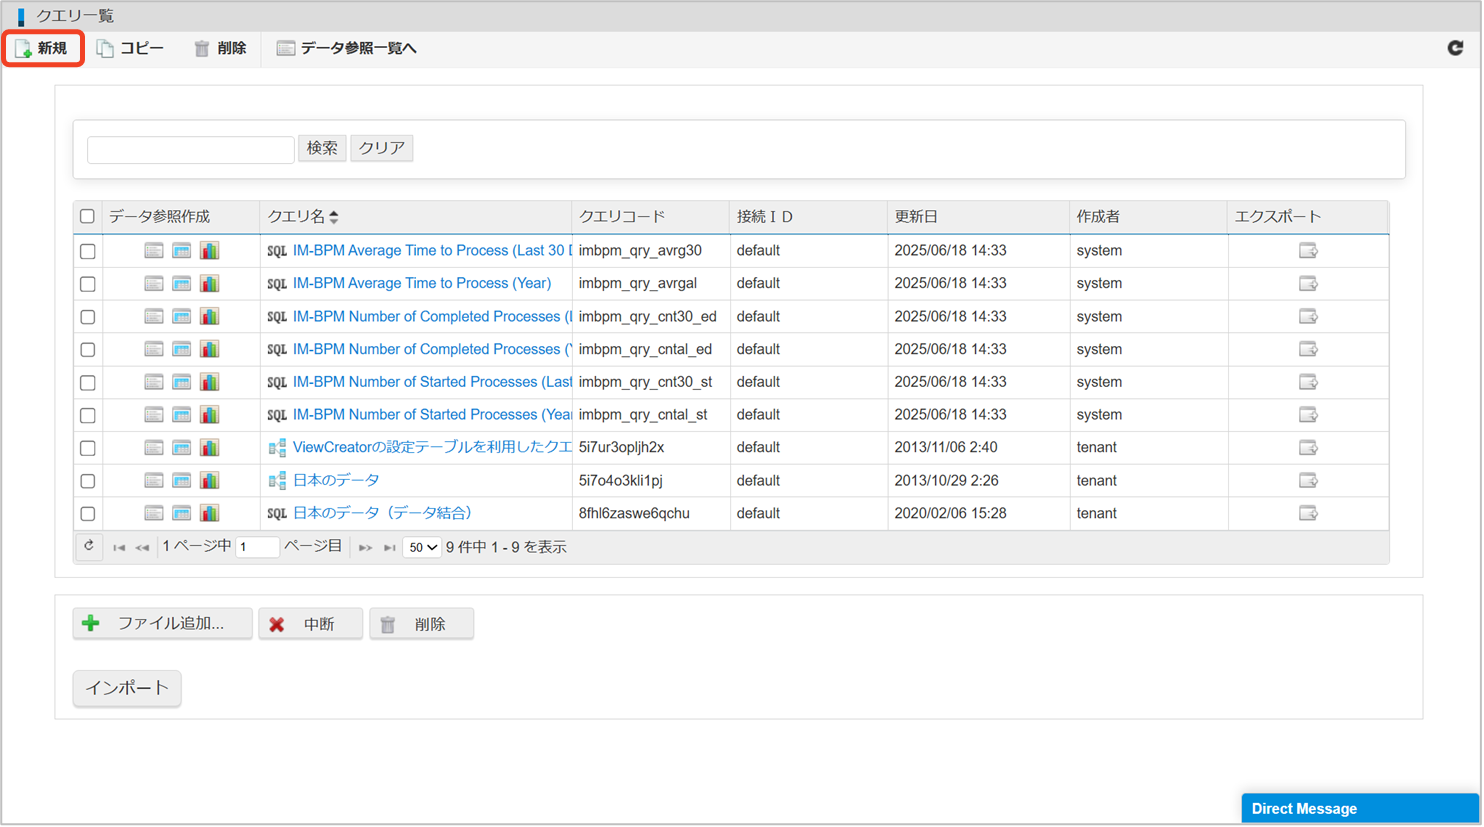Click the クリア button
This screenshot has height=827, width=1484.
382,148
